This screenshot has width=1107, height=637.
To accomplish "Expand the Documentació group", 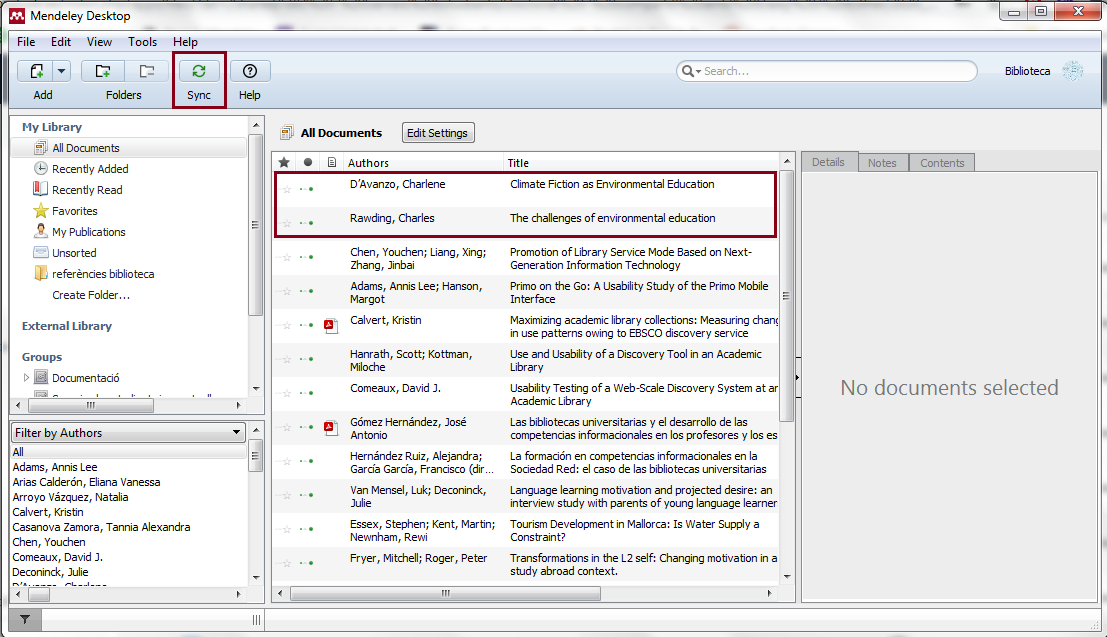I will coord(26,378).
